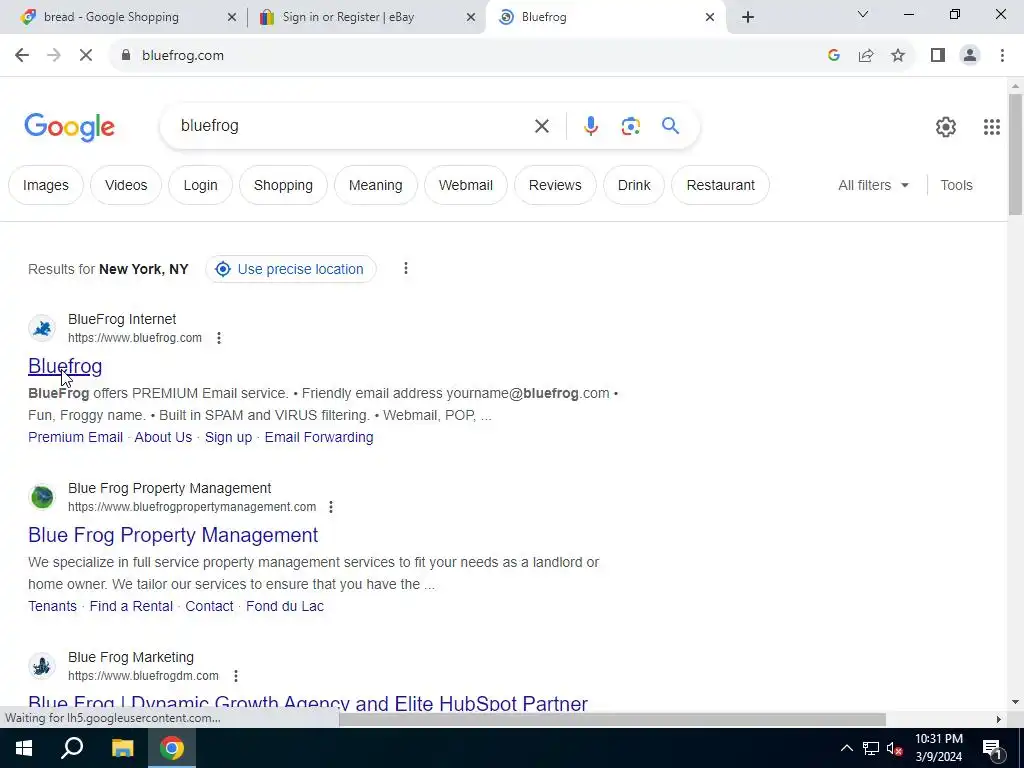
Task: Select the Reviews filter chip
Action: (555, 185)
